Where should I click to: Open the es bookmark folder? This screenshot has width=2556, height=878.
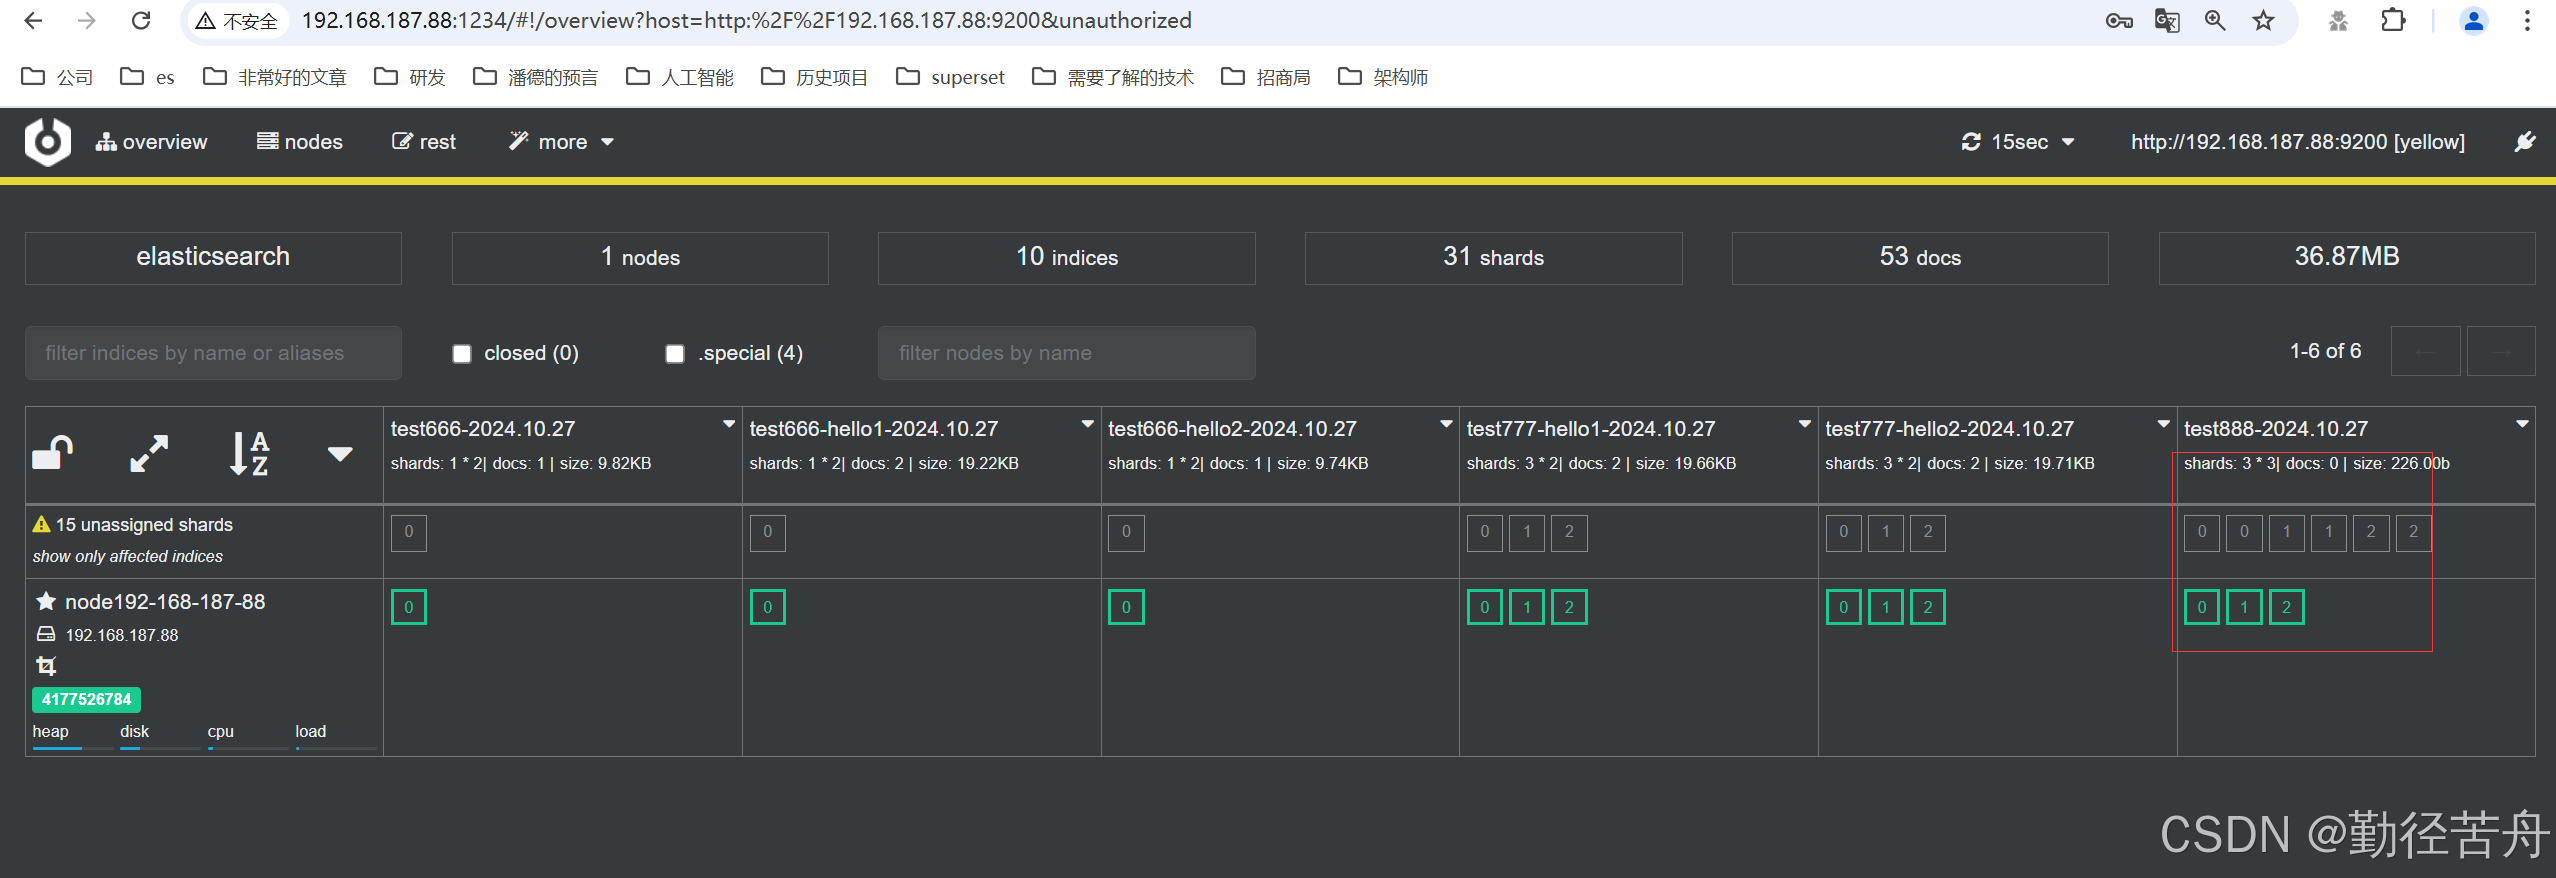click(147, 77)
